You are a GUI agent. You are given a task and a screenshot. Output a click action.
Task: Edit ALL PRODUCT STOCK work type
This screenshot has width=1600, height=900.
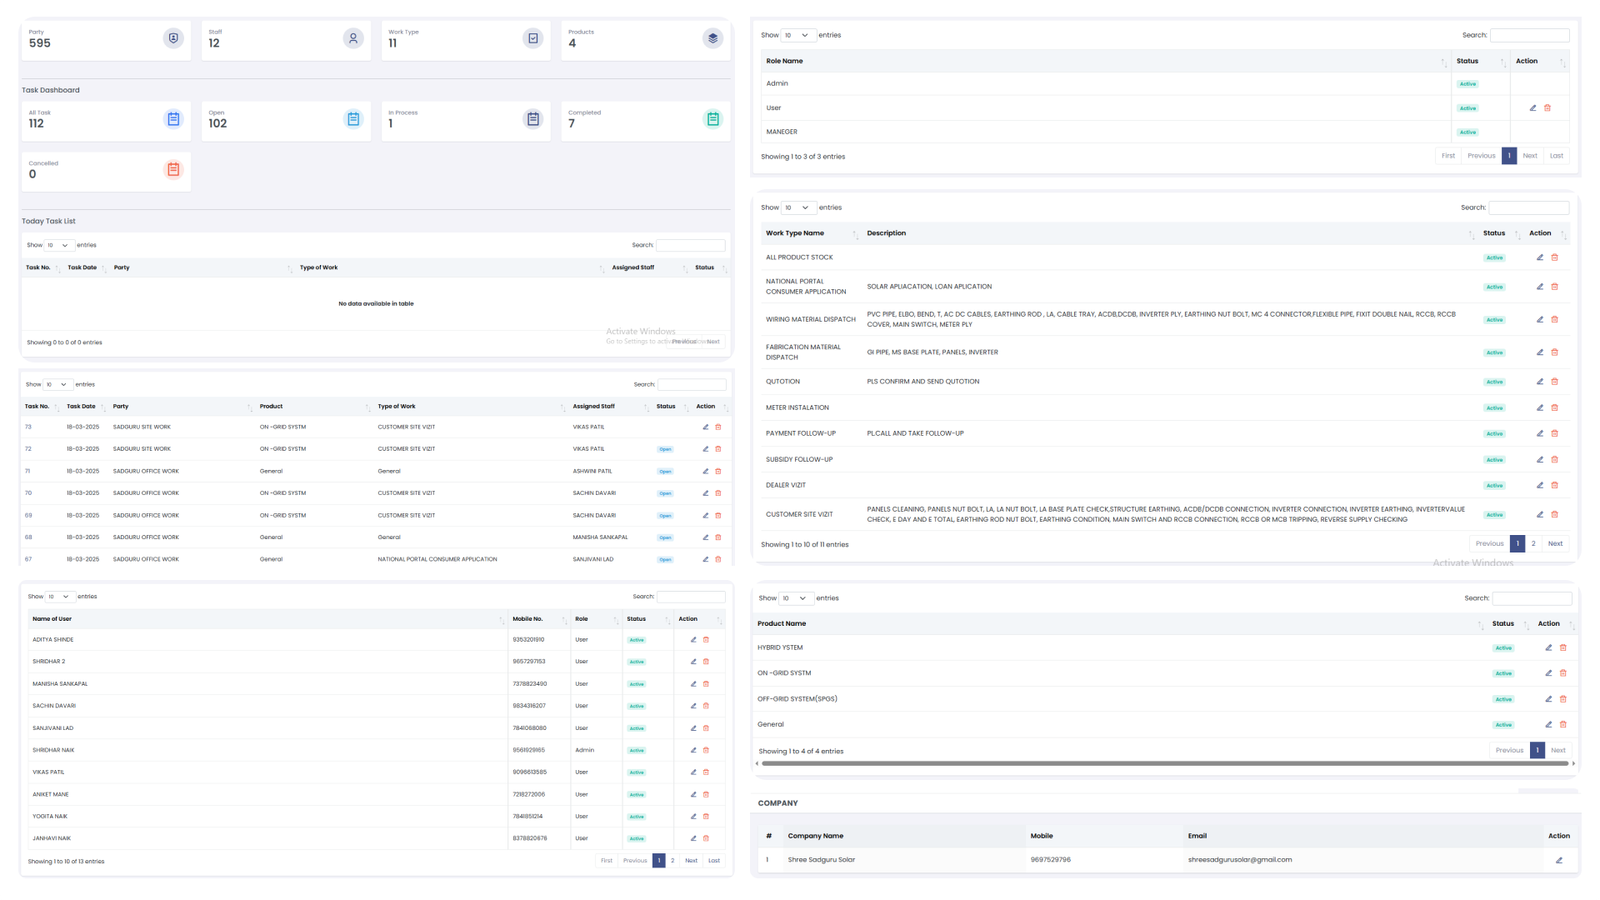1540,257
